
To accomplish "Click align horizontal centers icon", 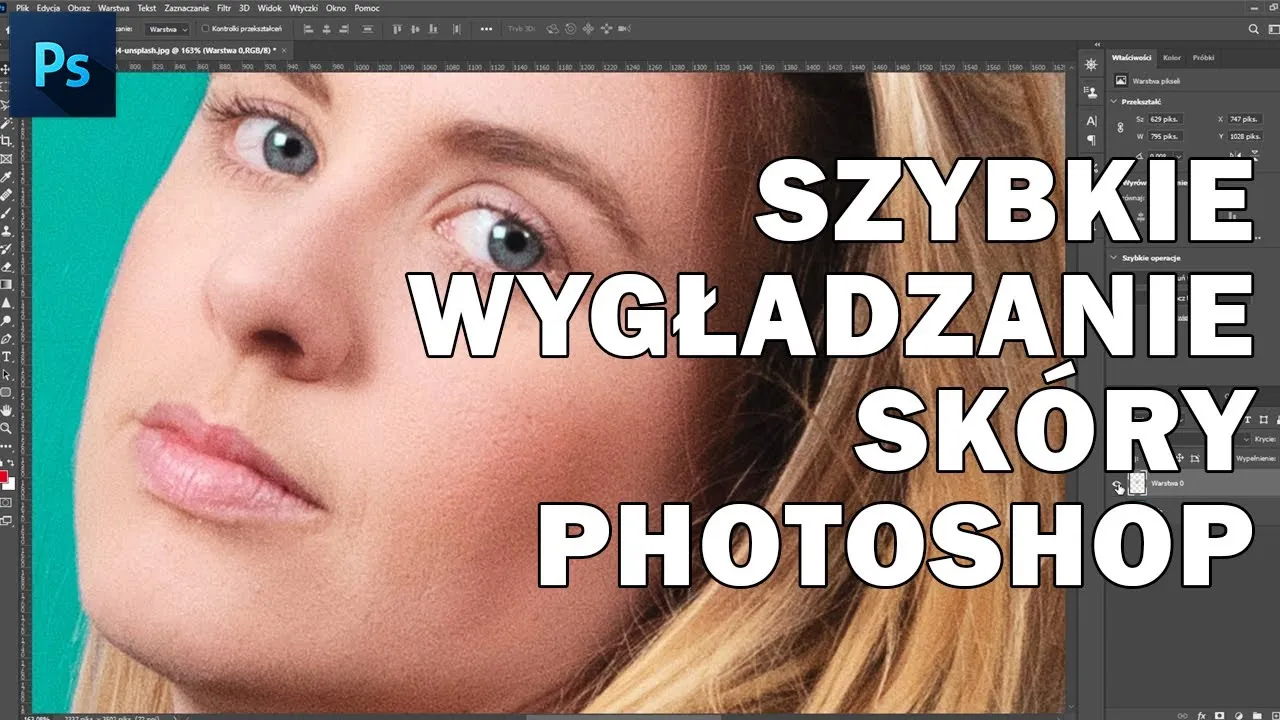I will 328,29.
